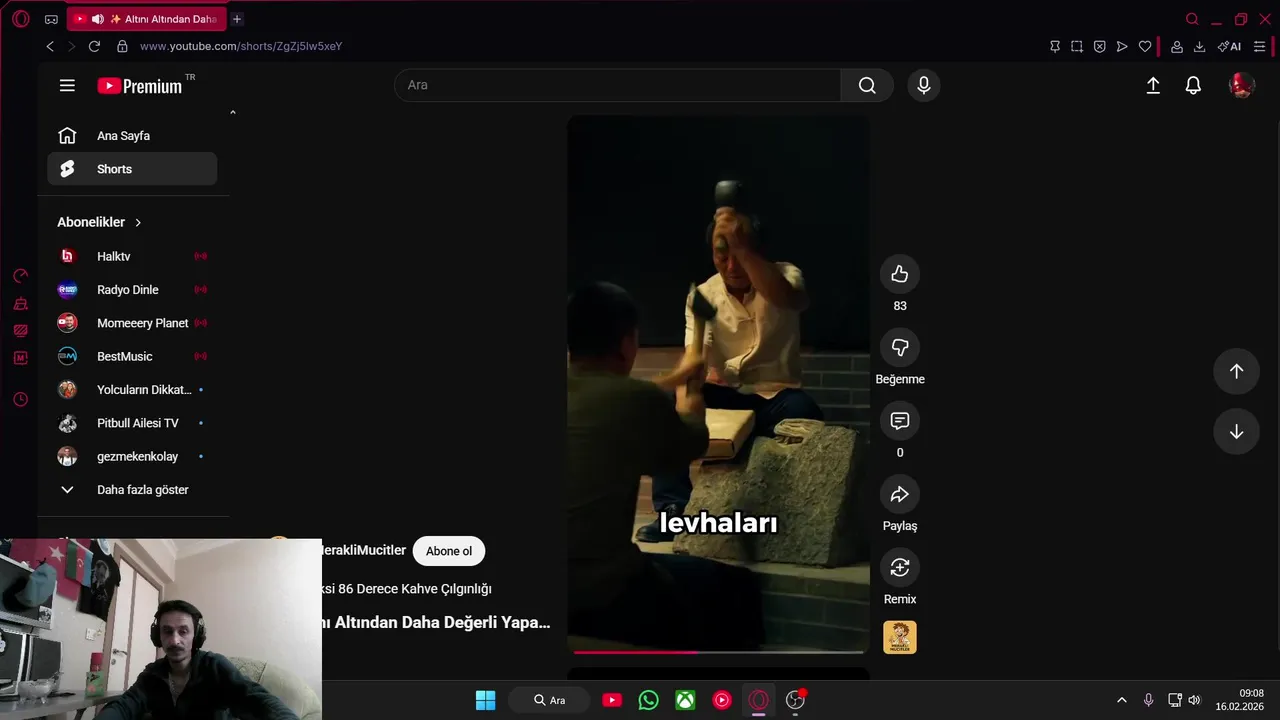The width and height of the screenshot is (1280, 720).
Task: Open YouTube notifications bell
Action: pos(1193,86)
